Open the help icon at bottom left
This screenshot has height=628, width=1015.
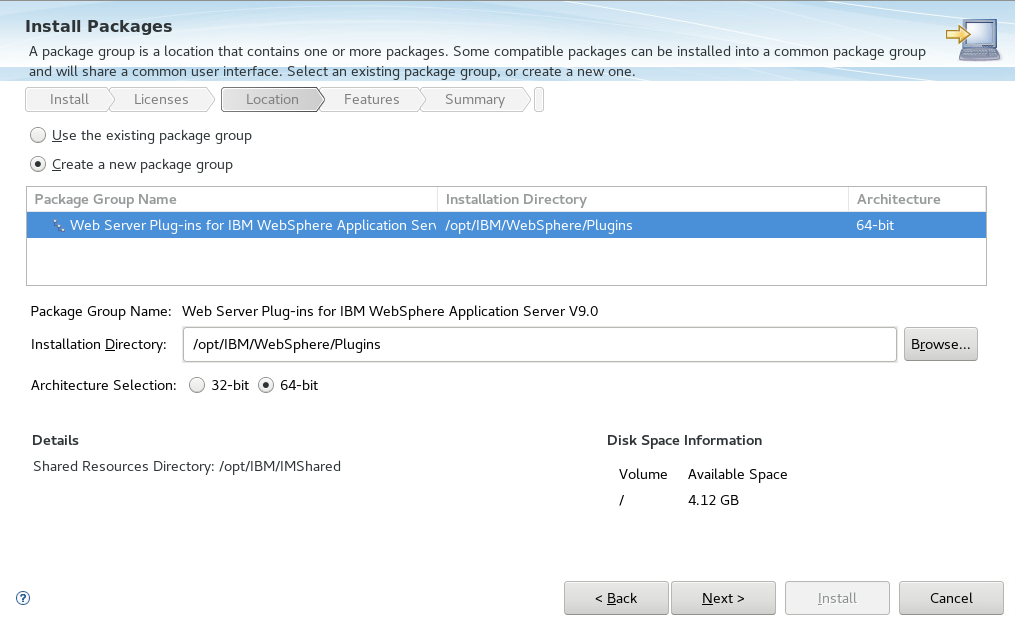click(23, 598)
